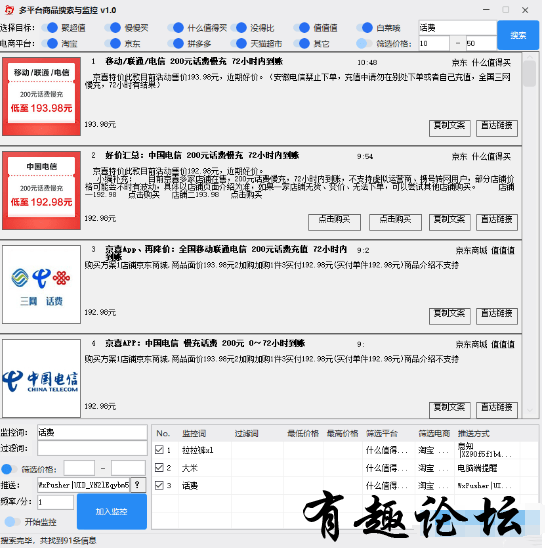Click the 频率/分 frequency field

[55, 502]
